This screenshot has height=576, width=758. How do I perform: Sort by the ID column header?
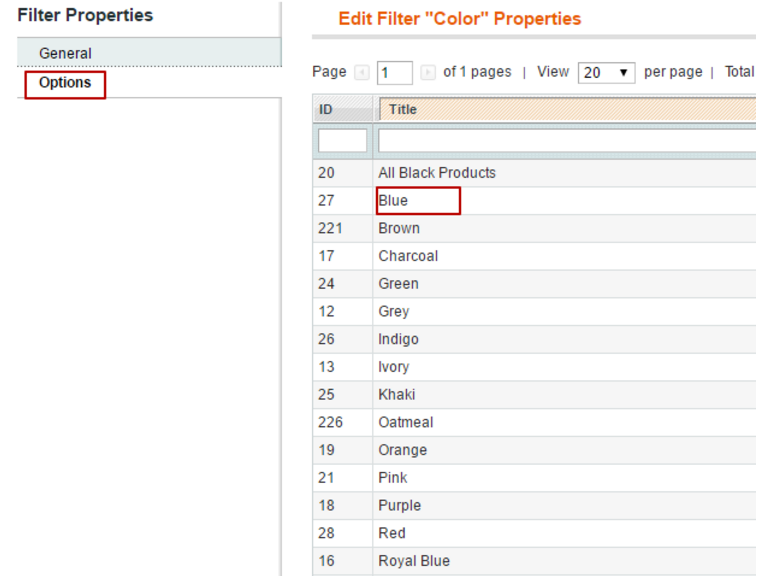pyautogui.click(x=326, y=109)
